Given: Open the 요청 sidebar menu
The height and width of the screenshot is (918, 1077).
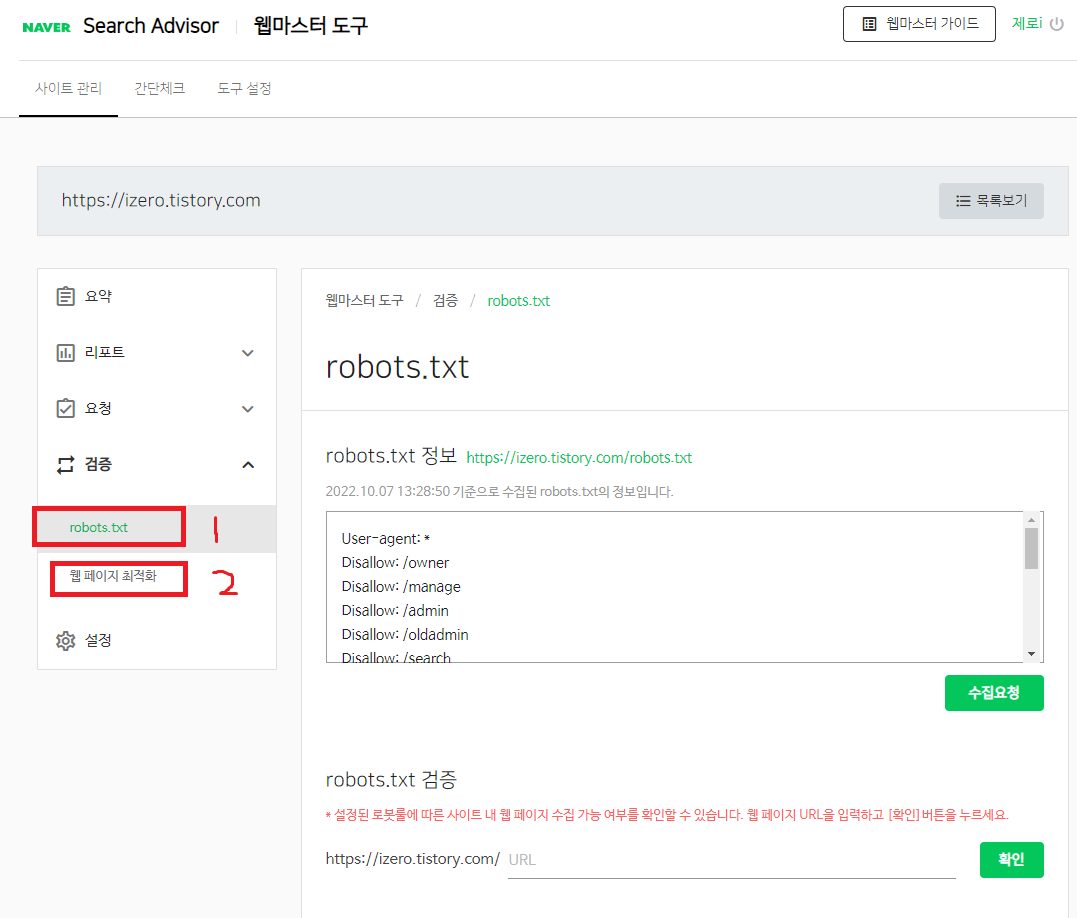Looking at the screenshot, I should pos(157,409).
